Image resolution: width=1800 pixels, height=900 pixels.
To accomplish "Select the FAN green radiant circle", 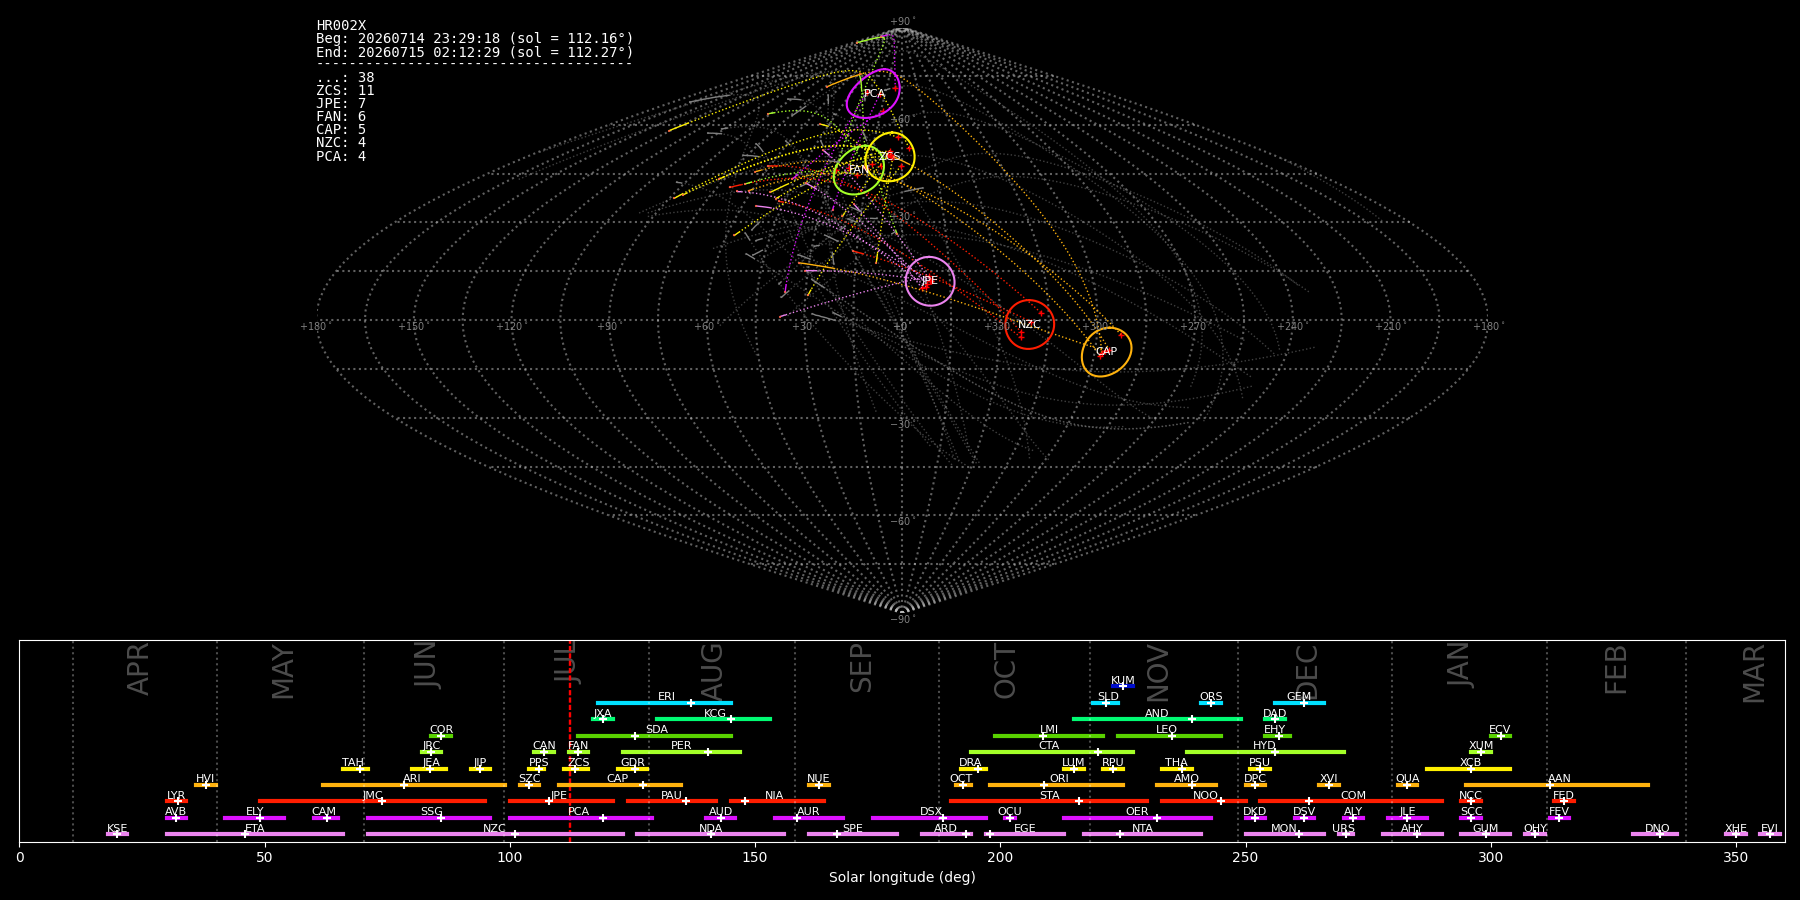I will click(859, 170).
